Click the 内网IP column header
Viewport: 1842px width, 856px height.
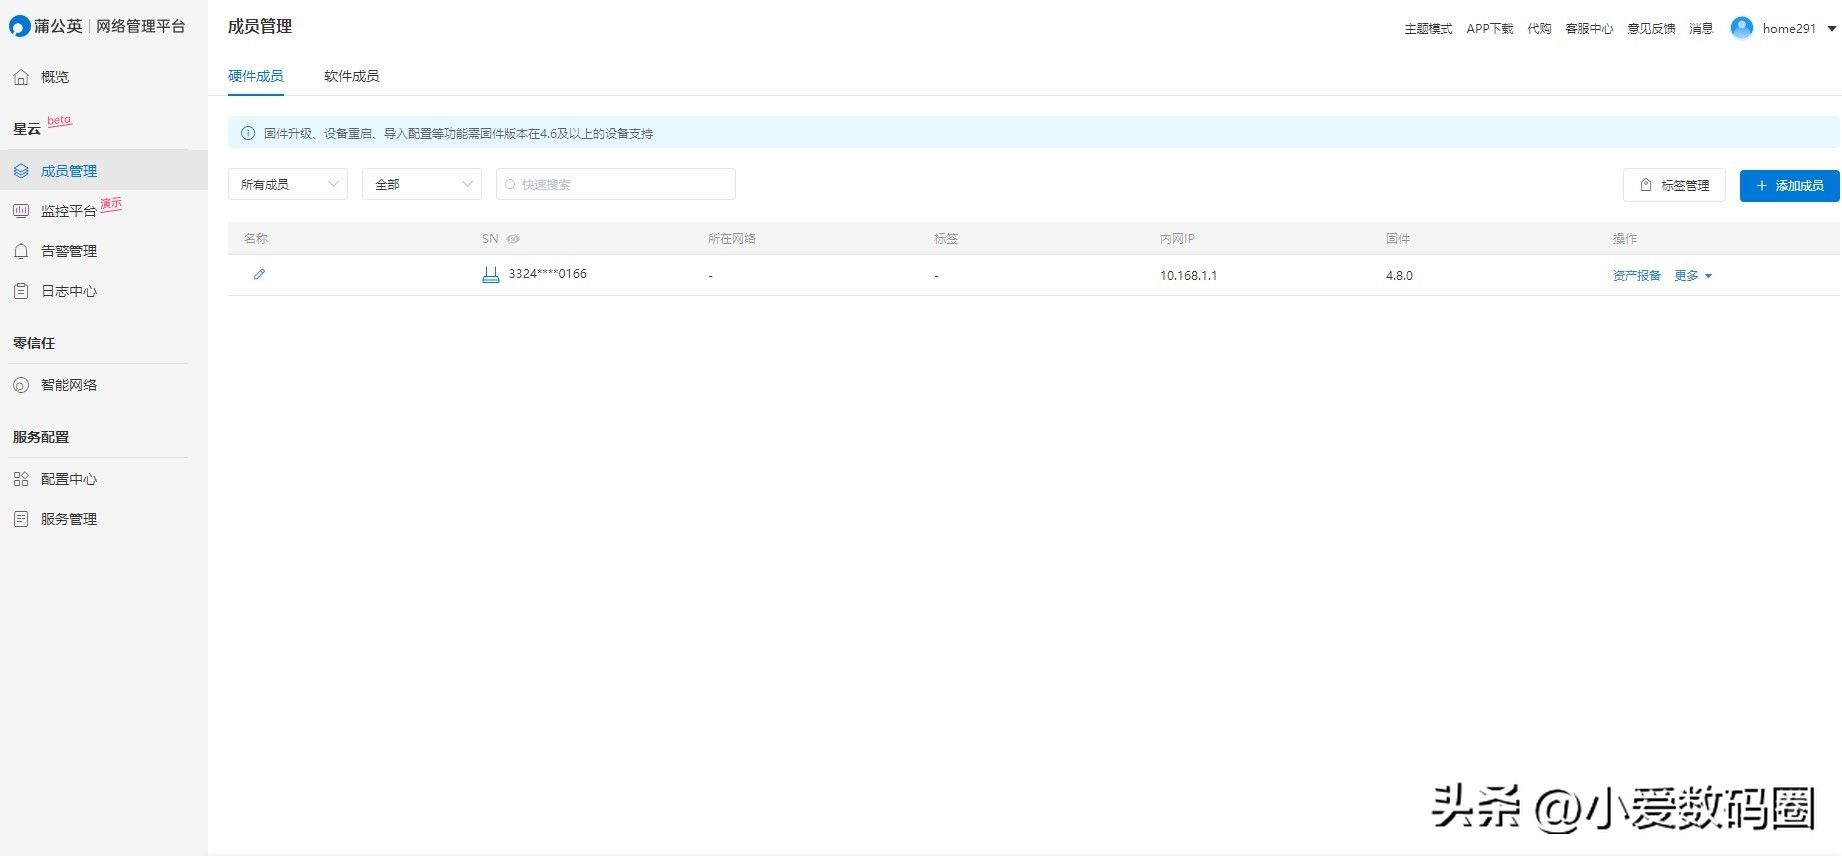(x=1177, y=239)
